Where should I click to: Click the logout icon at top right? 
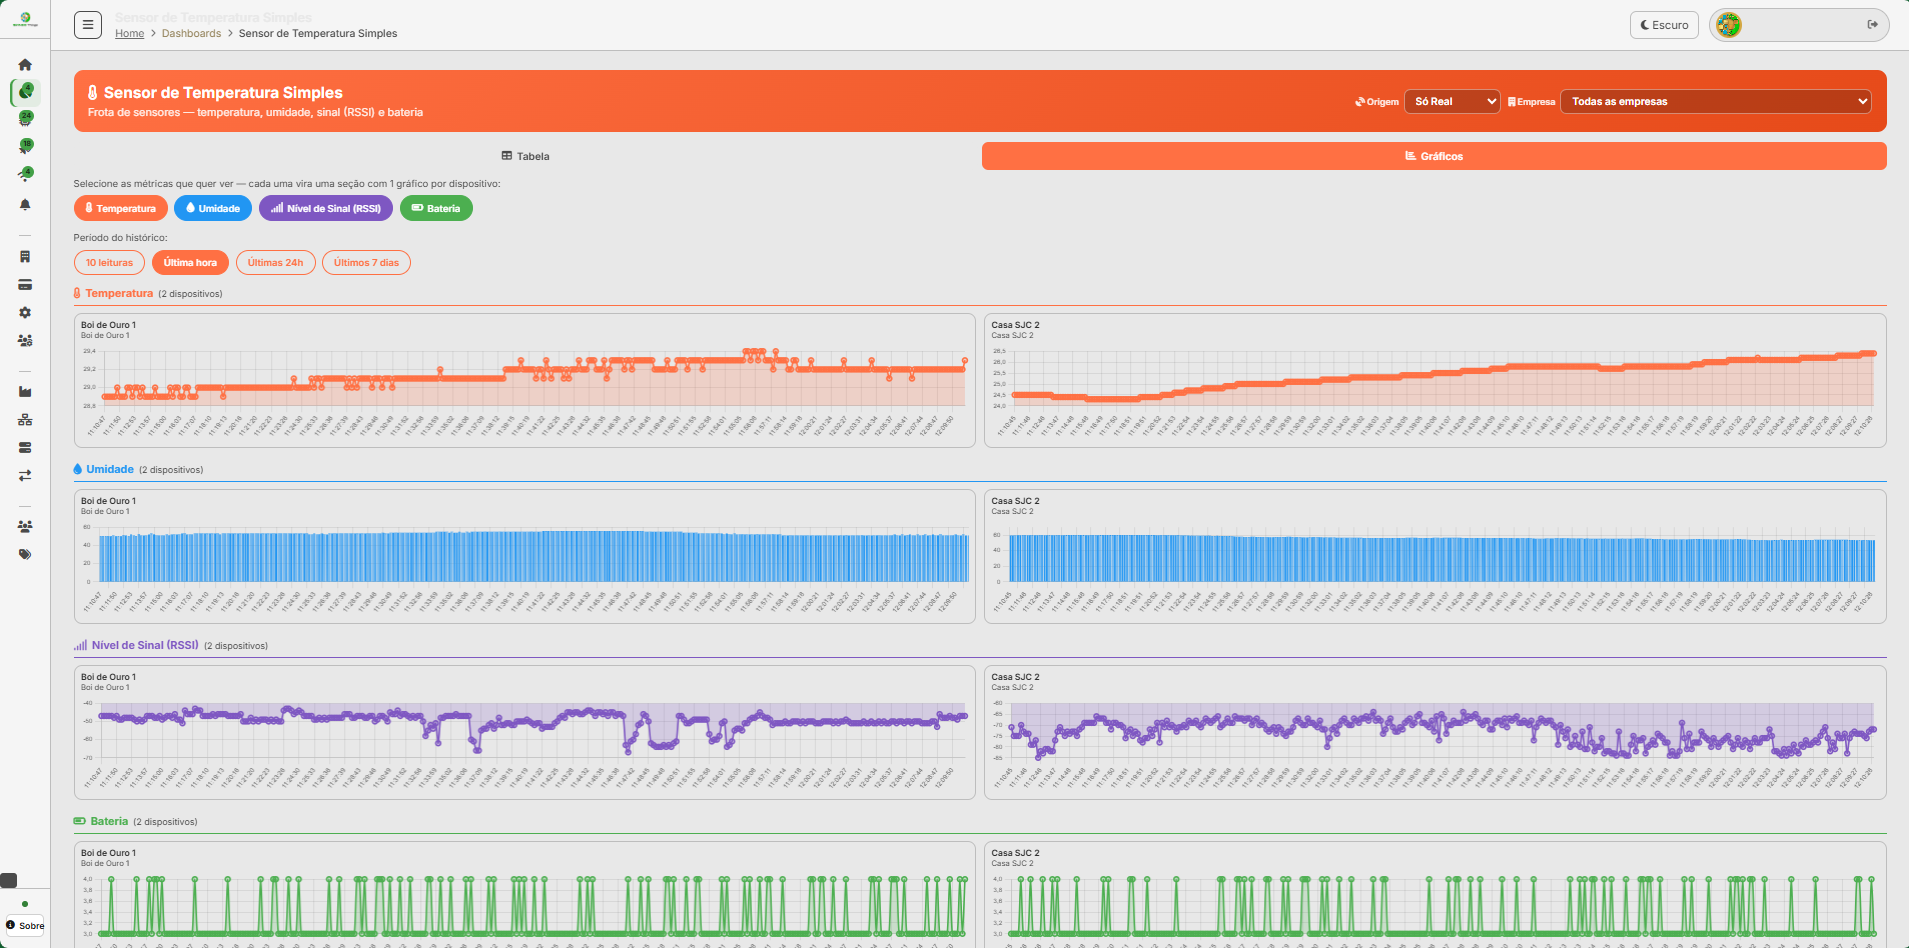click(x=1872, y=25)
